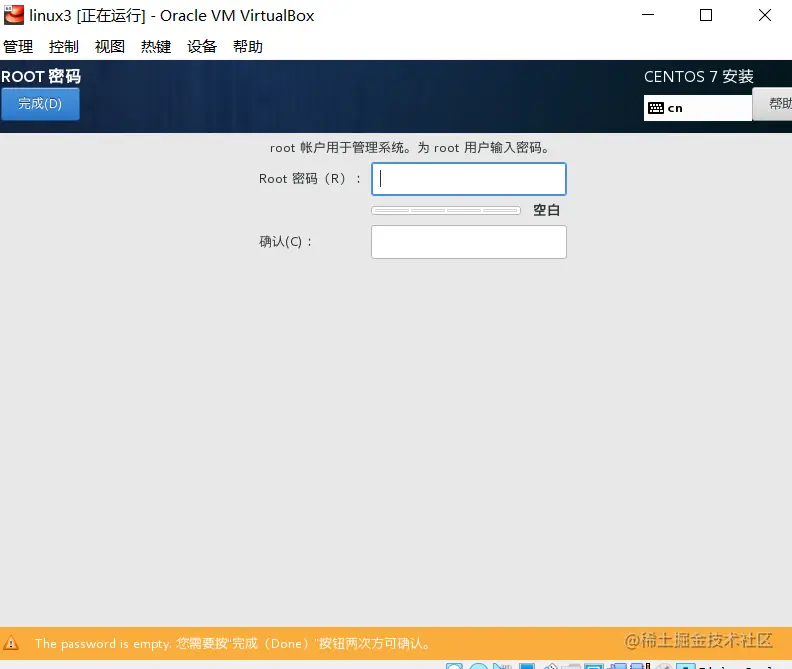This screenshot has height=669, width=792.
Task: Click the warning triangle icon in orange bar
Action: click(x=11, y=643)
